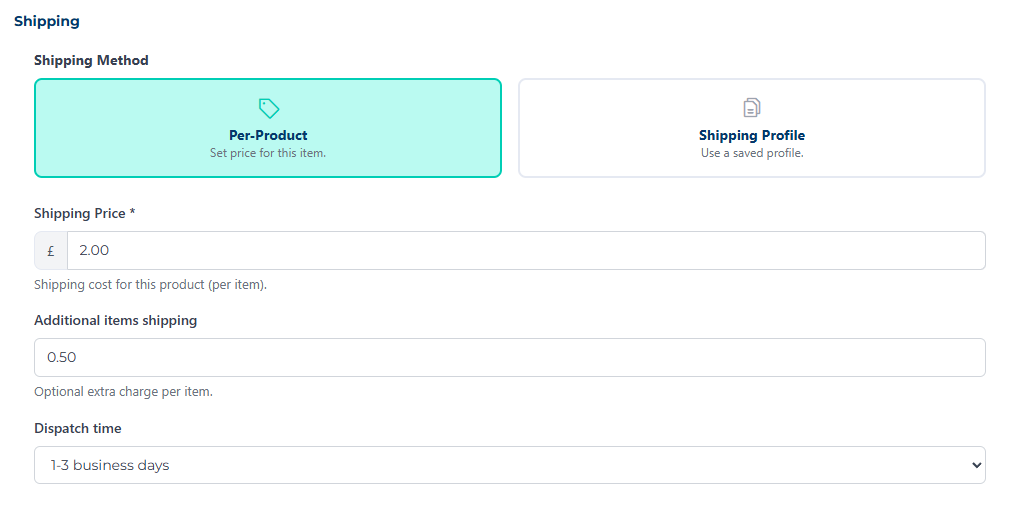Click the bold 'Shipping Profile' title text

tap(752, 136)
